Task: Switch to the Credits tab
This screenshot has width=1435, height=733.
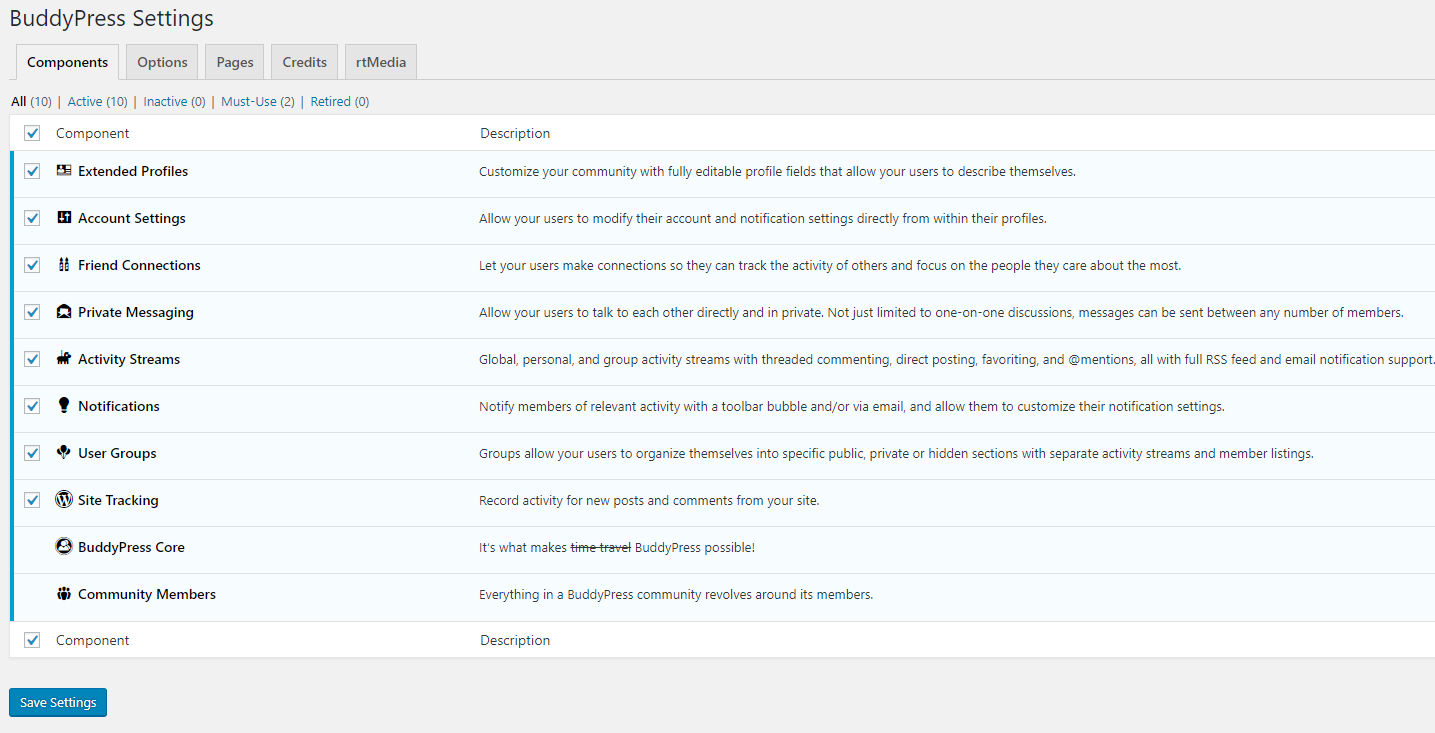Action: coord(305,62)
